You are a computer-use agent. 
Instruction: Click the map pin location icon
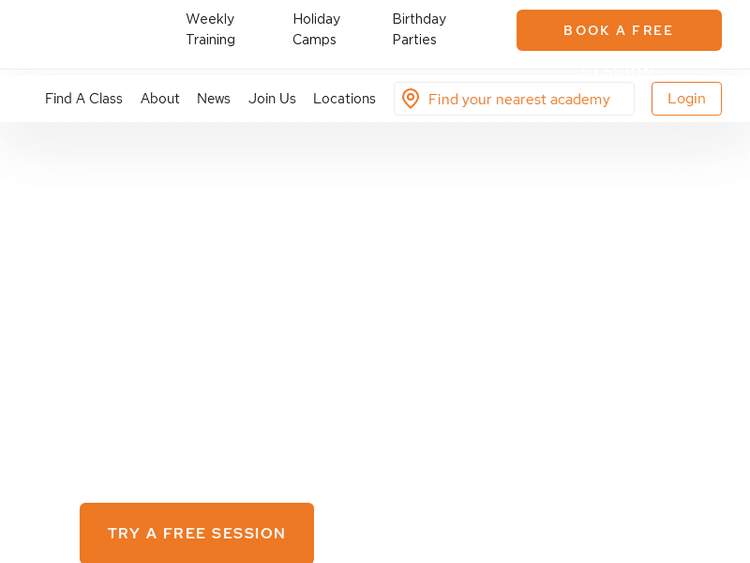pos(410,99)
